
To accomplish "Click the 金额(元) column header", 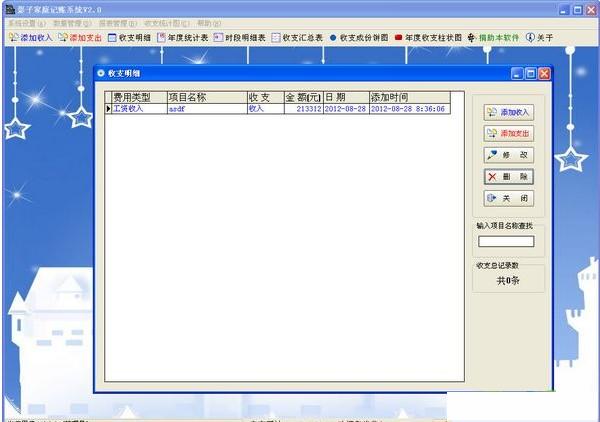I will click(304, 97).
